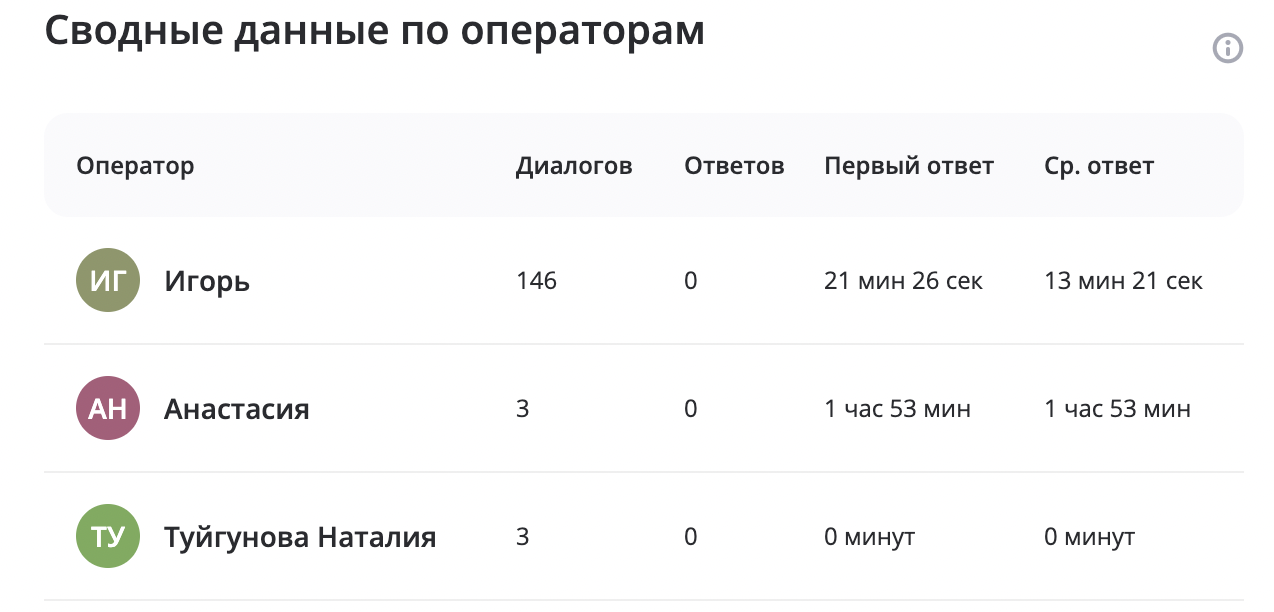Click Анастасия's first response 1 час 53 мин

click(897, 409)
